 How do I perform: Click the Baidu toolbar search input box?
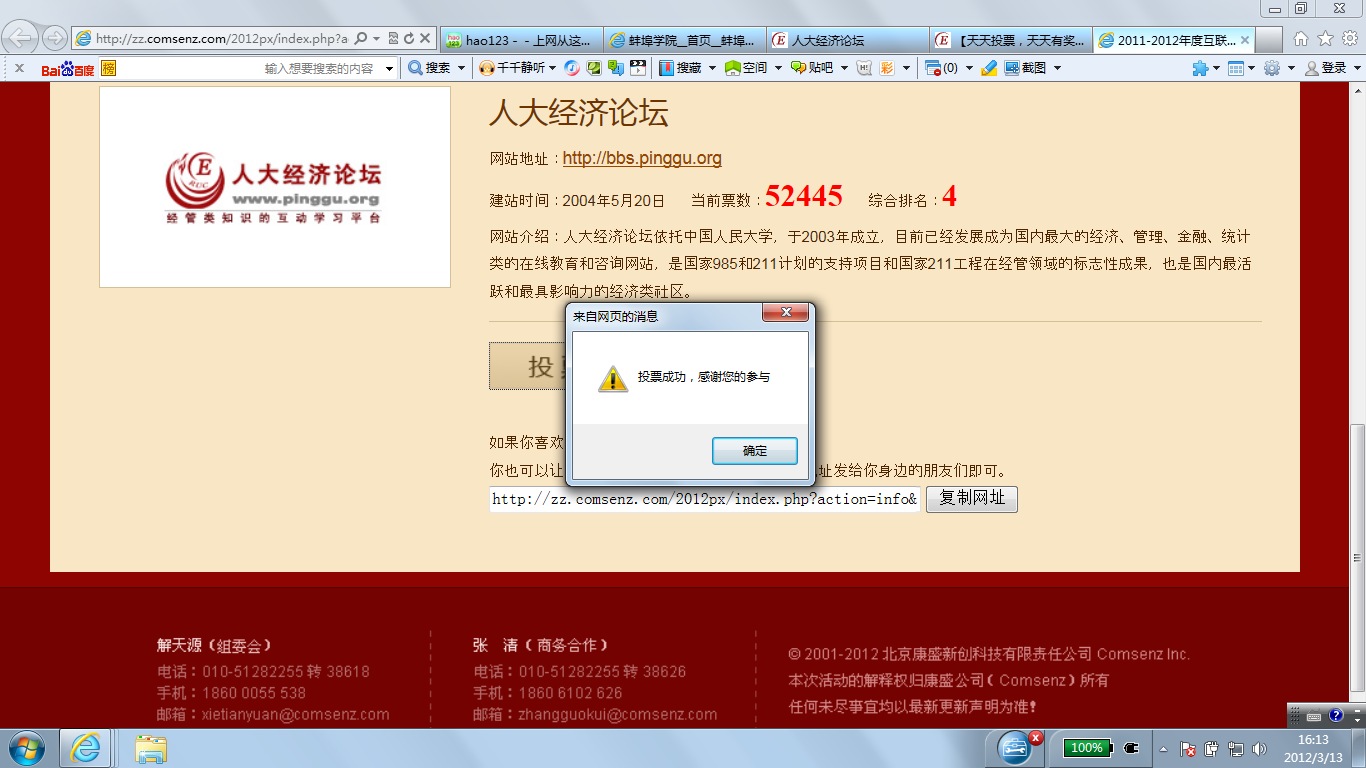[x=250, y=68]
